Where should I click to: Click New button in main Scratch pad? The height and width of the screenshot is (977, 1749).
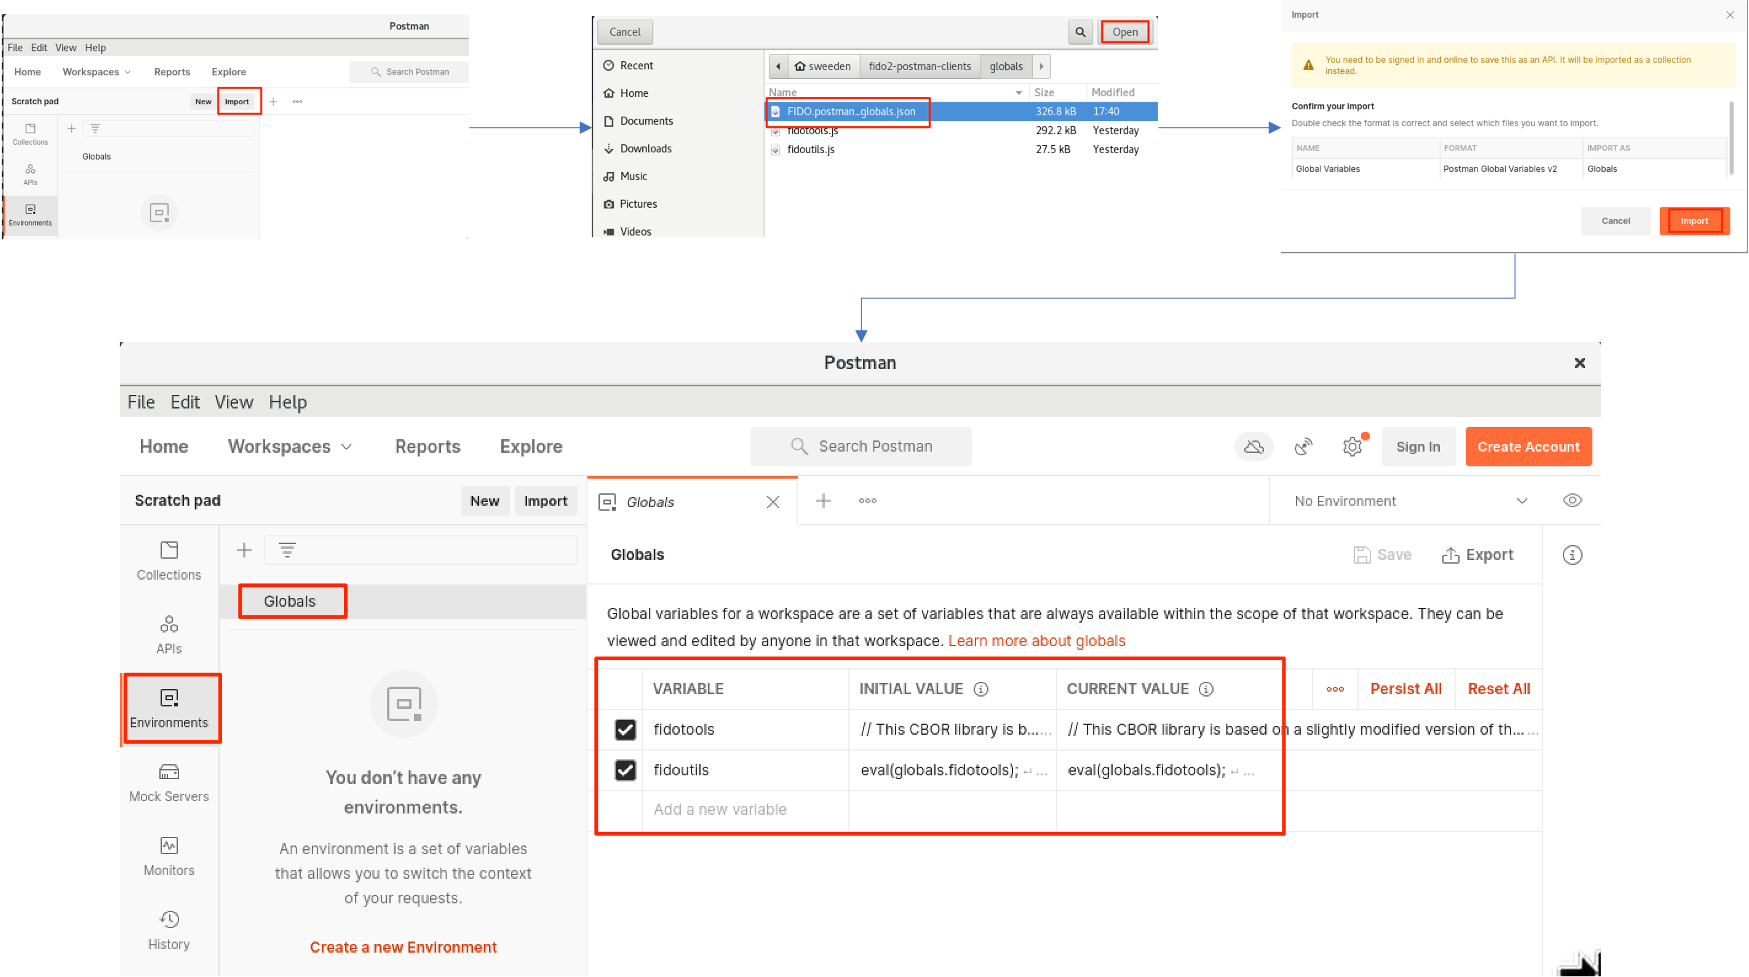click(x=485, y=501)
